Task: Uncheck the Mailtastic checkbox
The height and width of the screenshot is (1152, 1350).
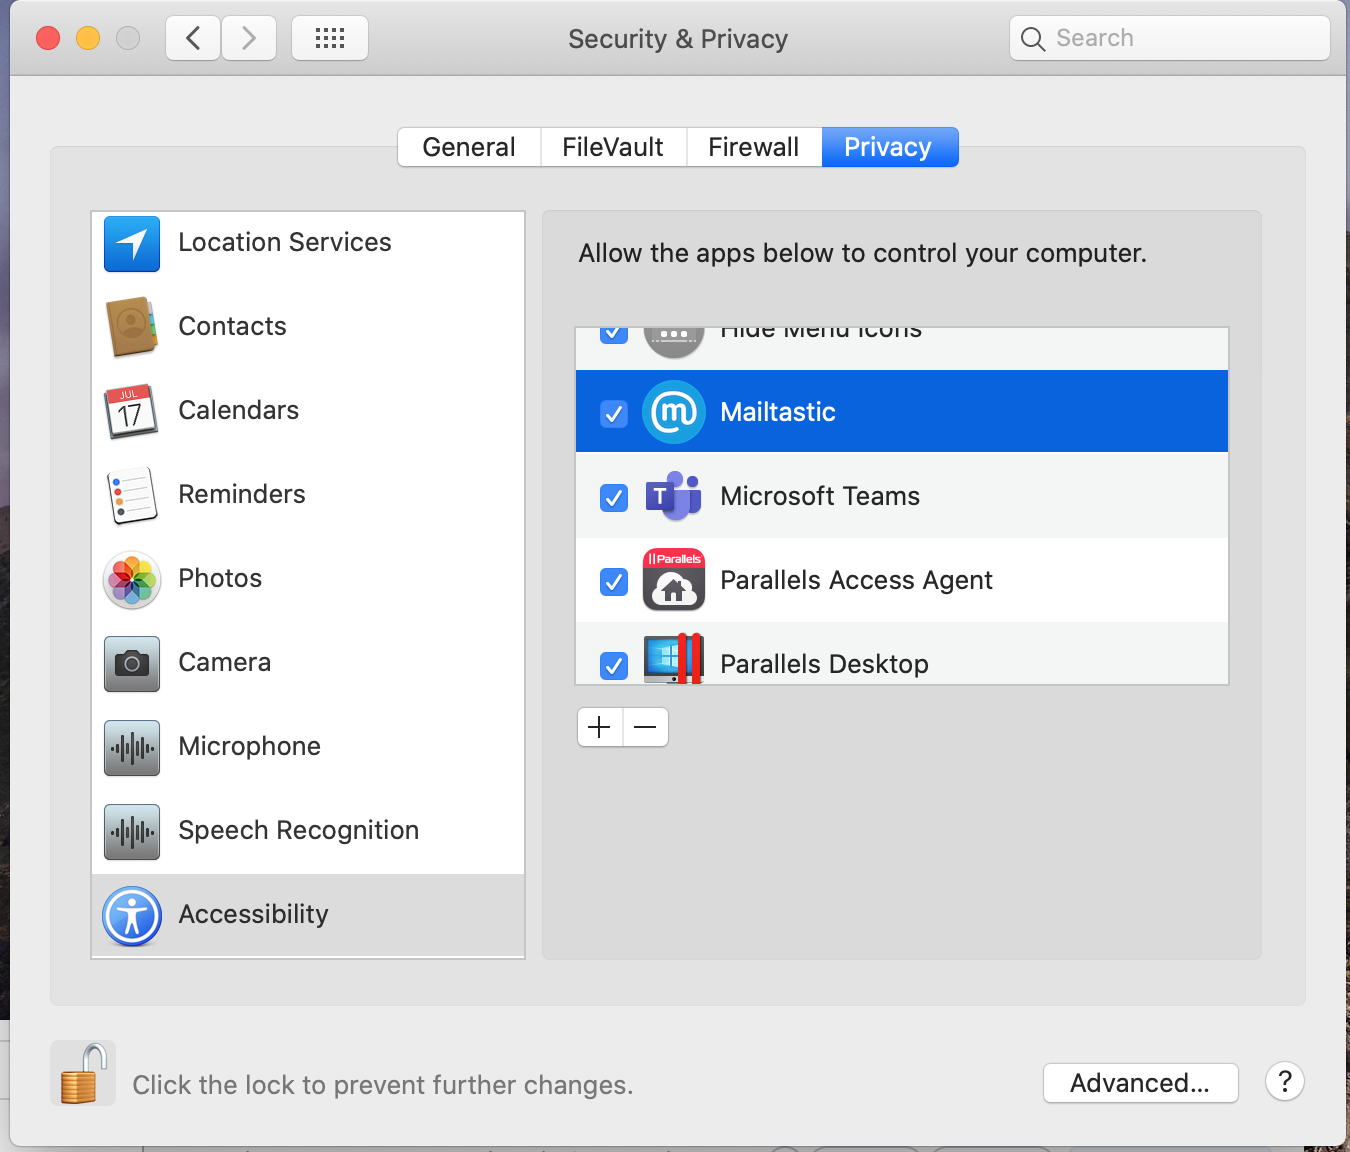Action: tap(614, 413)
